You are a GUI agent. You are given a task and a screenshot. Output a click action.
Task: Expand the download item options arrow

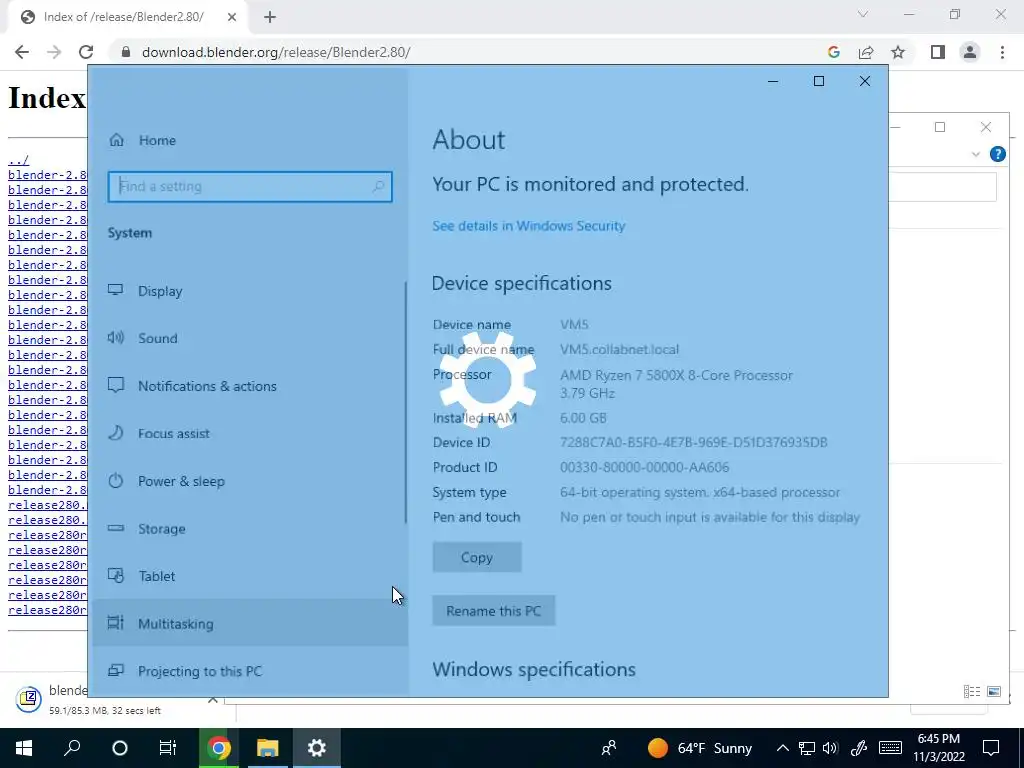point(213,699)
